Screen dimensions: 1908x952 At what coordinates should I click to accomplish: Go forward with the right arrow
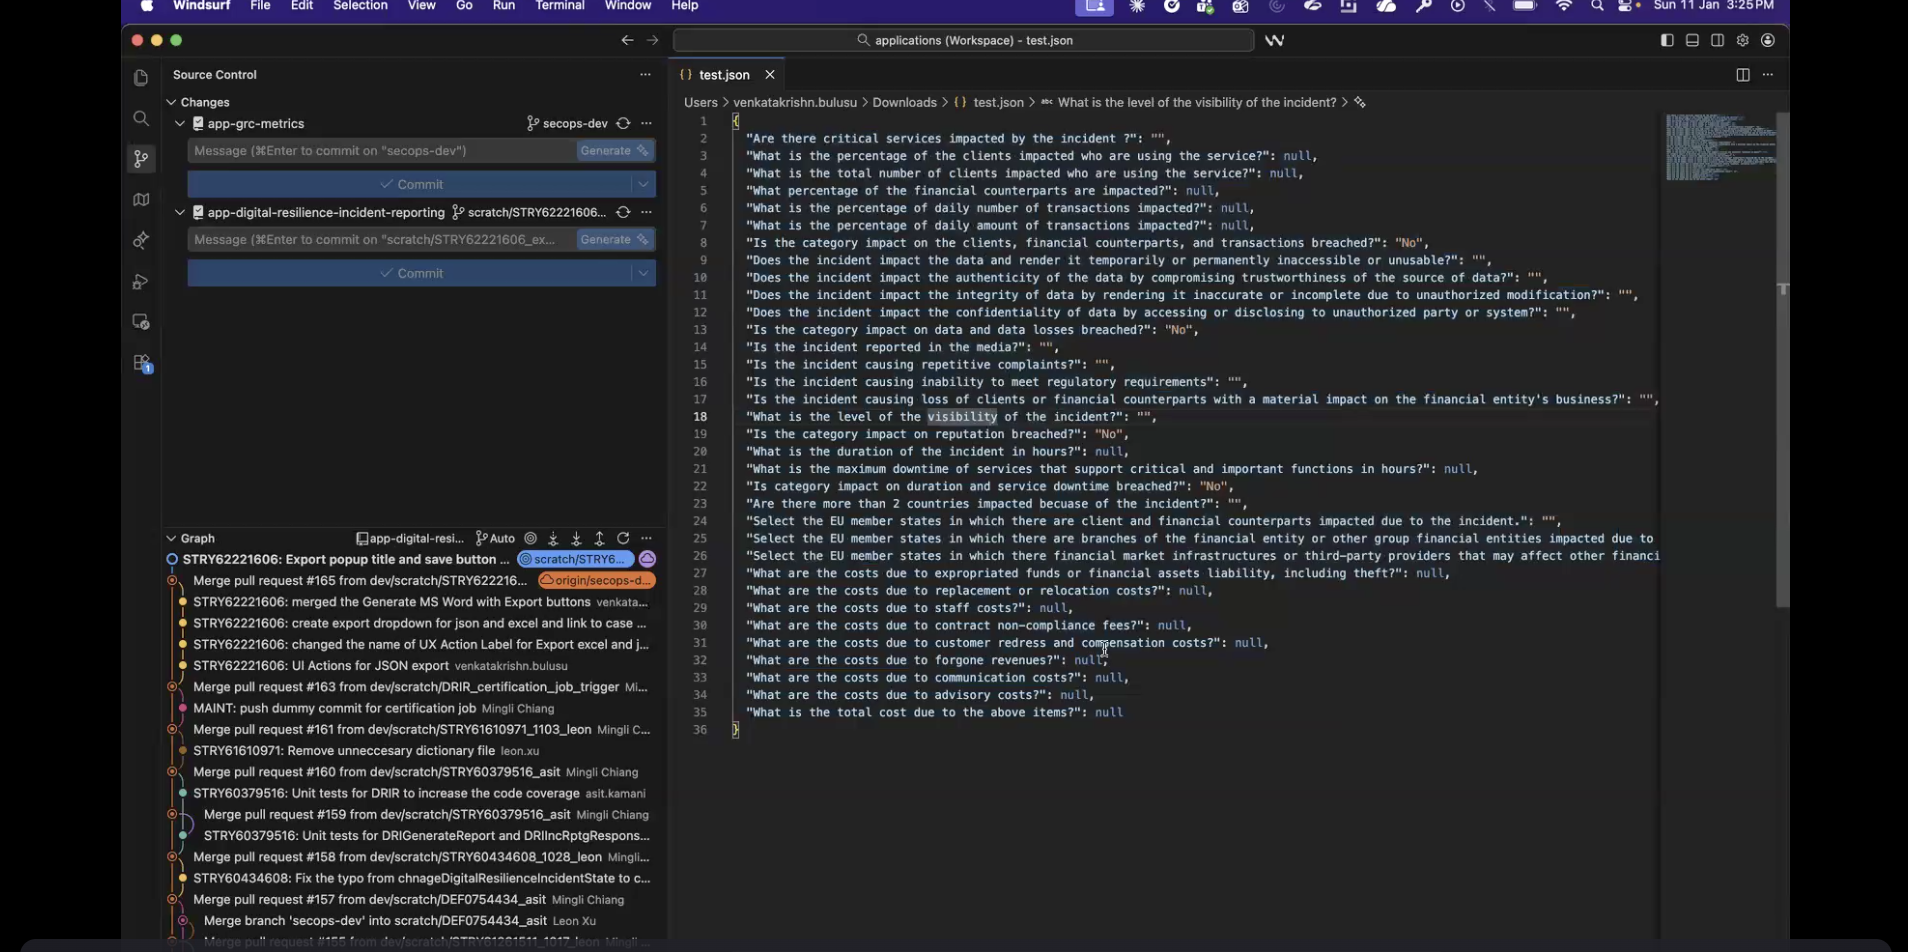click(652, 40)
